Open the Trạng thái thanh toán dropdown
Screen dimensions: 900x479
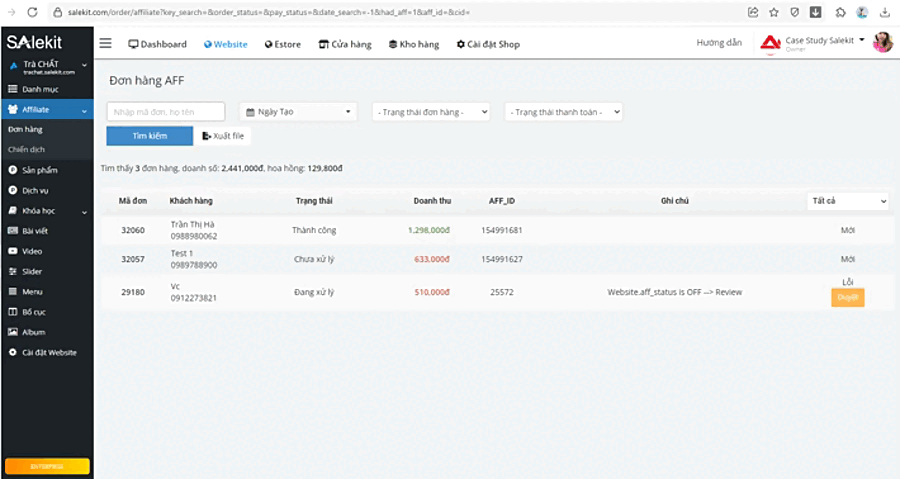click(564, 112)
